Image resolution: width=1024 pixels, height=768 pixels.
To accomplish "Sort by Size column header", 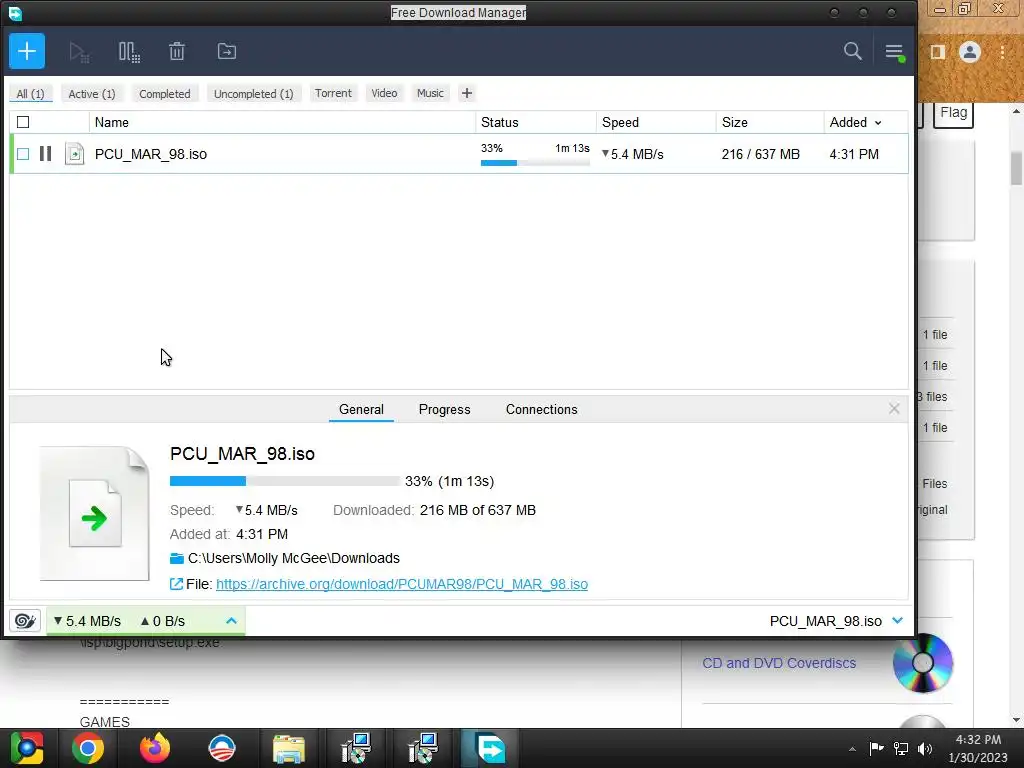I will (x=735, y=122).
